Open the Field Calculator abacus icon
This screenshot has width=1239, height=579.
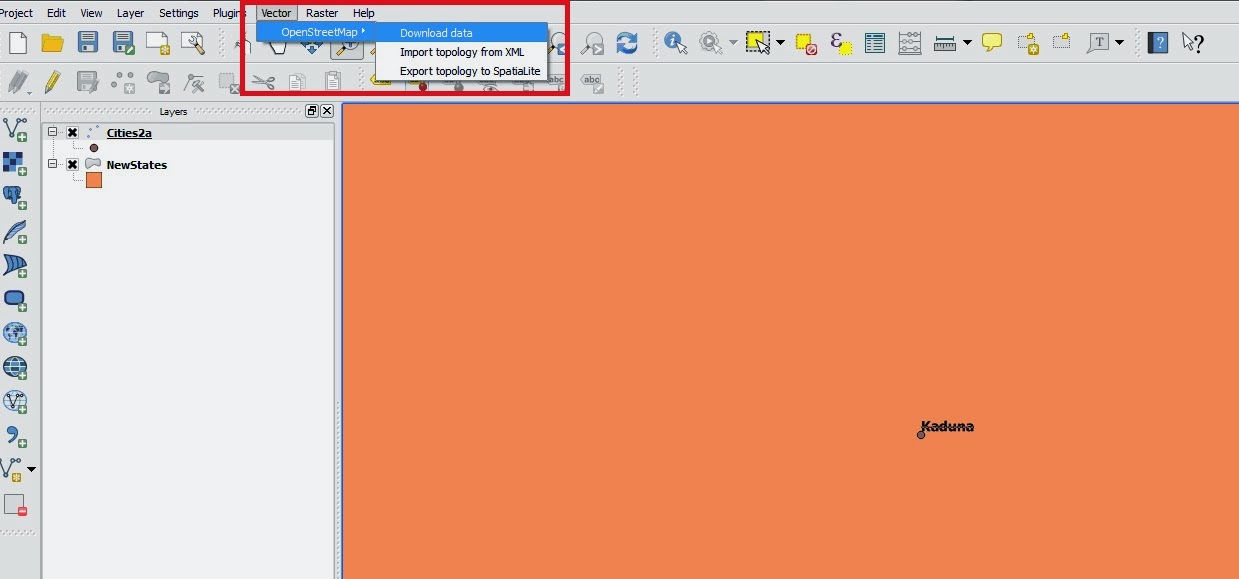click(910, 43)
